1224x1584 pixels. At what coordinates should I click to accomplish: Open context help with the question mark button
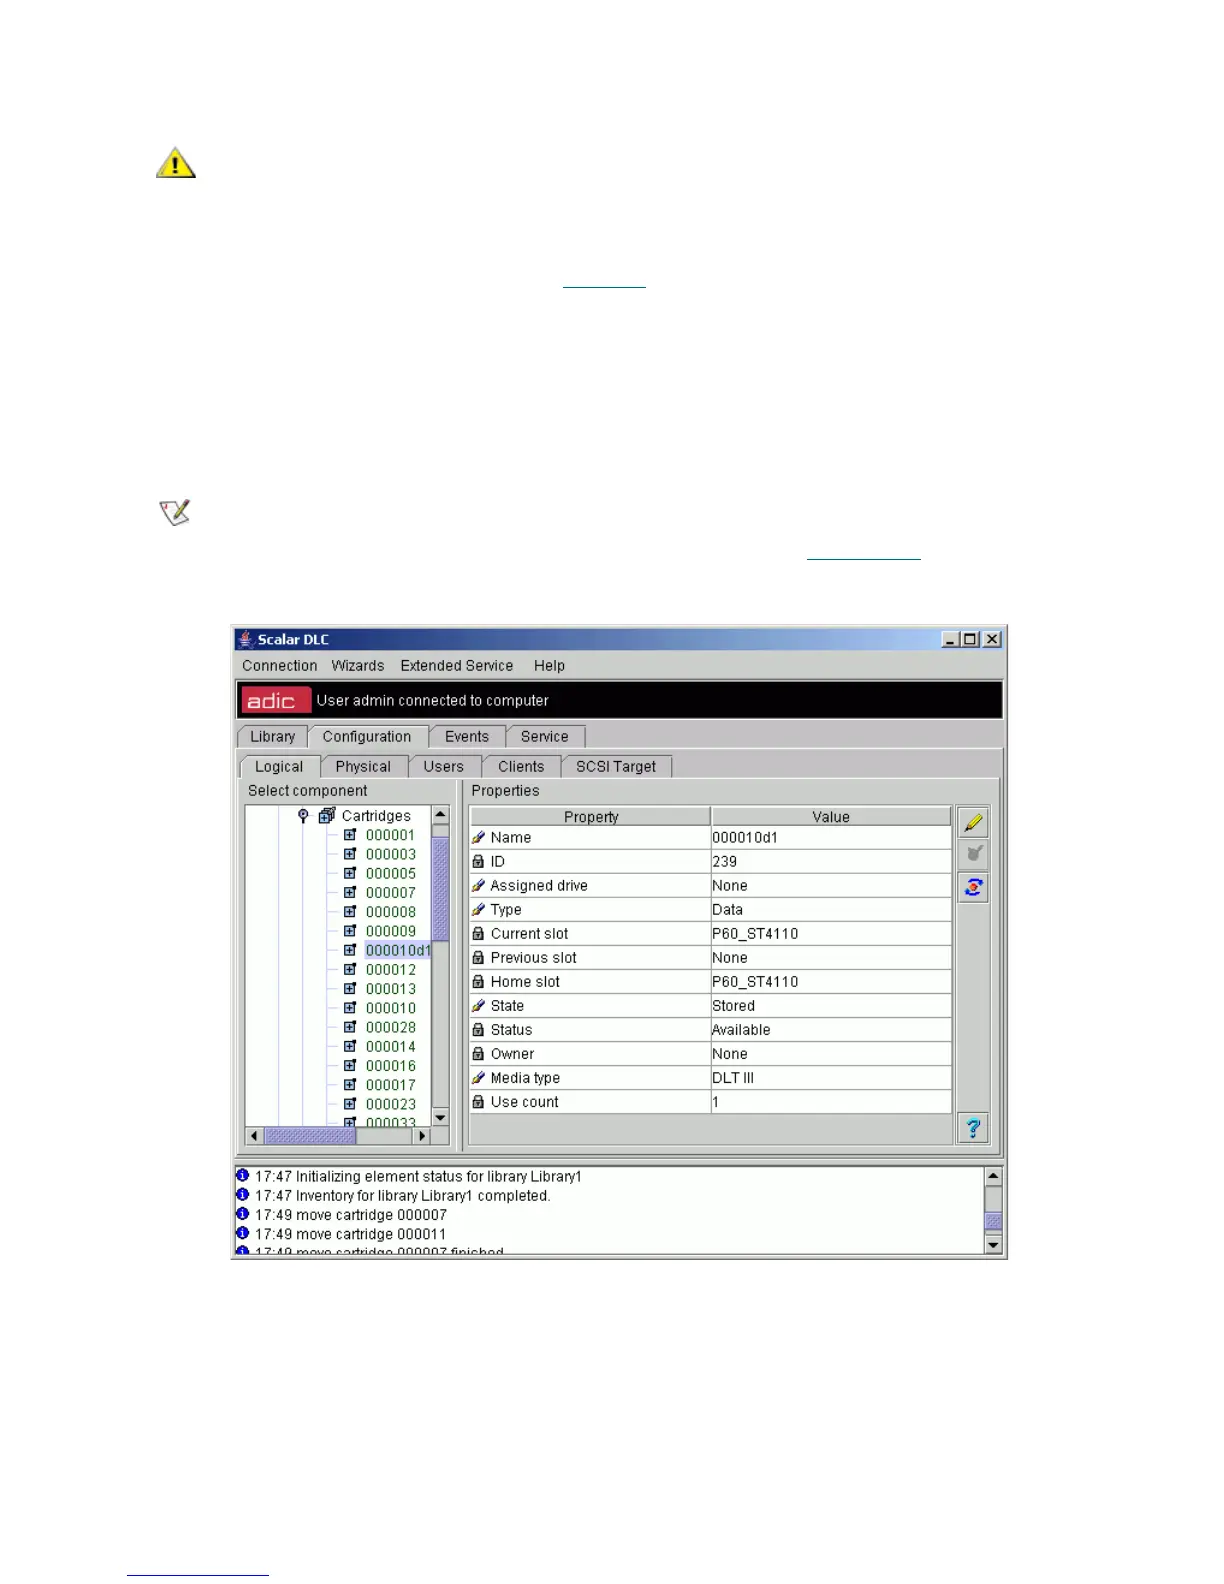pos(973,1128)
